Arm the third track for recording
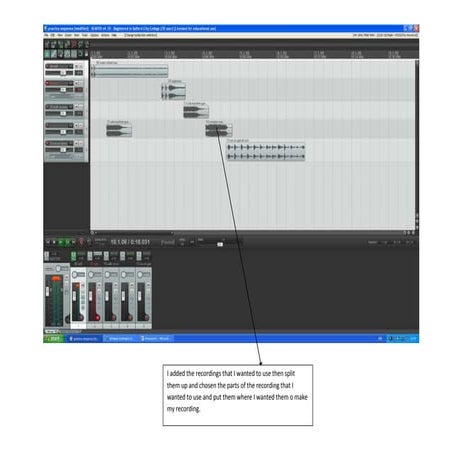This screenshot has height=453, width=453. click(47, 107)
